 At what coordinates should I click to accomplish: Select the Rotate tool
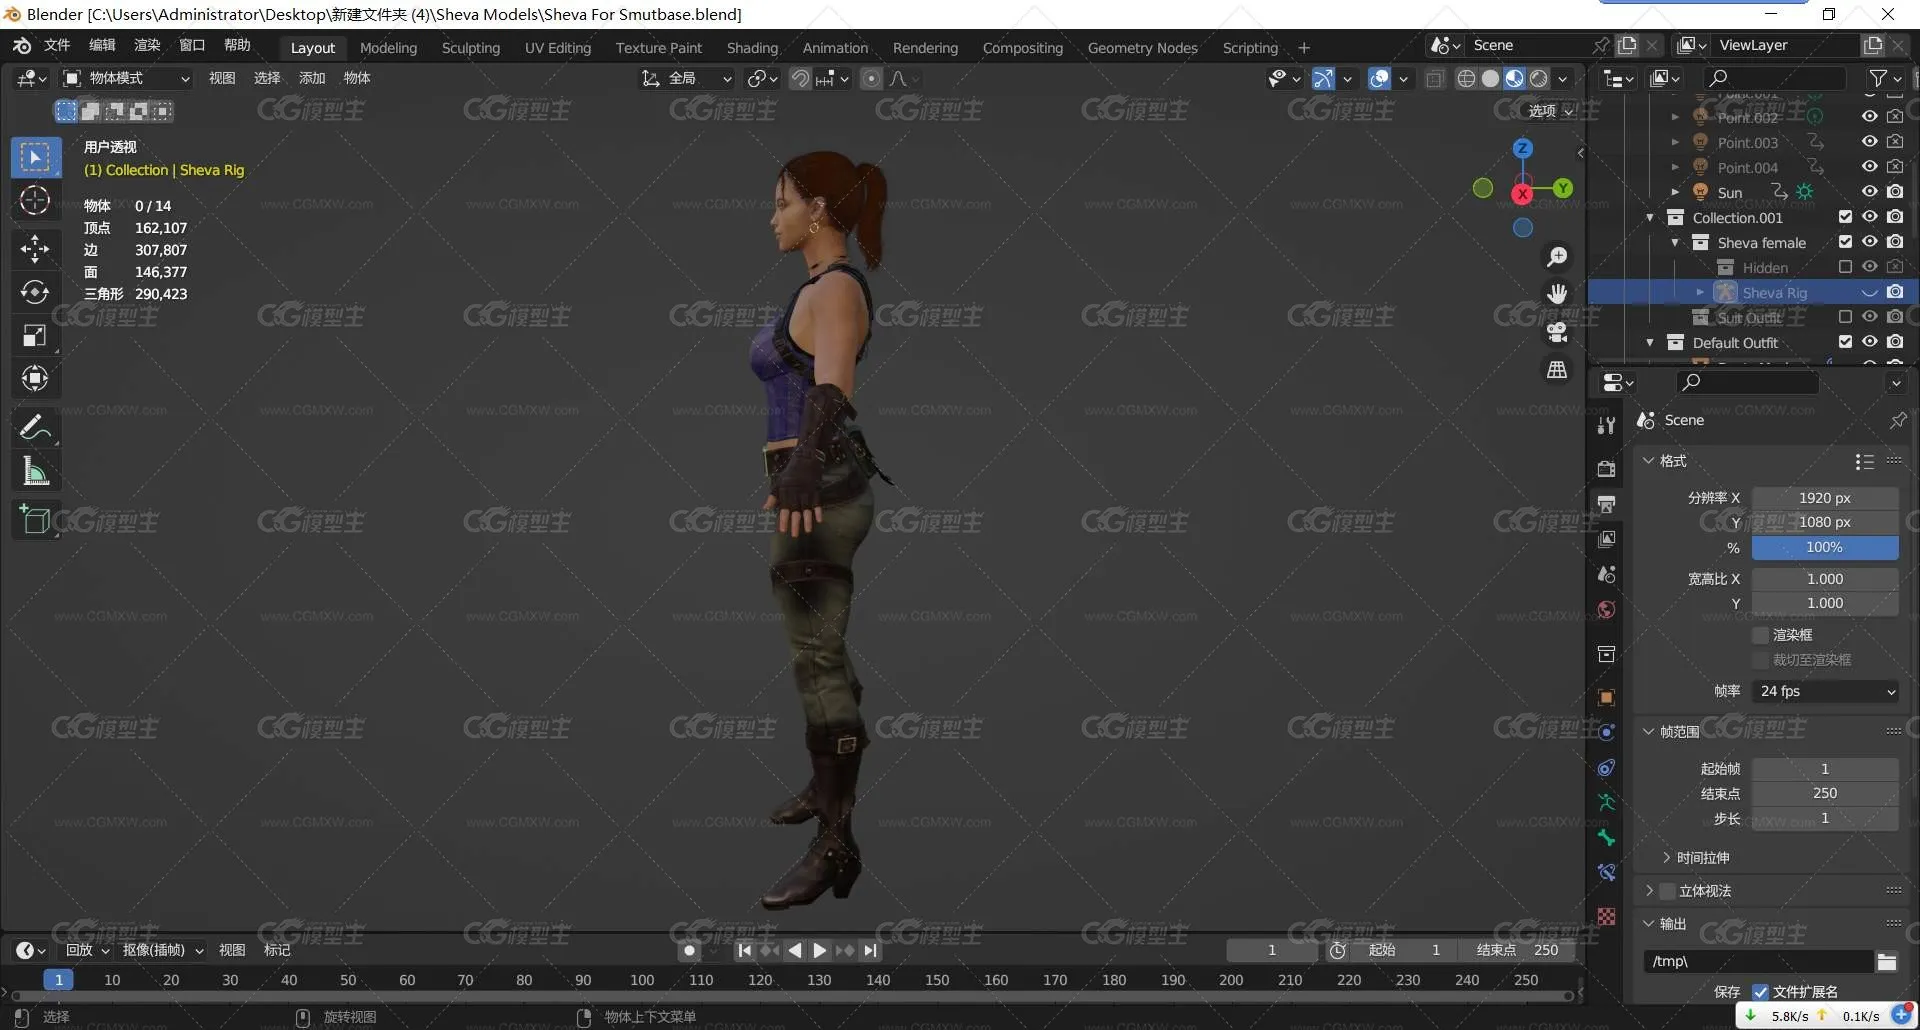pyautogui.click(x=35, y=292)
